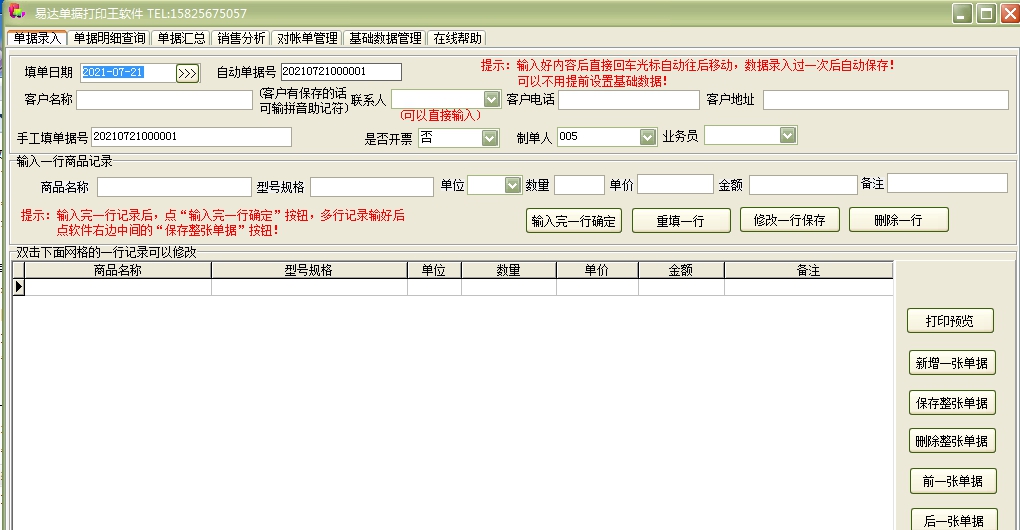
Task: Click the 客户名称 input field
Action: tap(164, 99)
